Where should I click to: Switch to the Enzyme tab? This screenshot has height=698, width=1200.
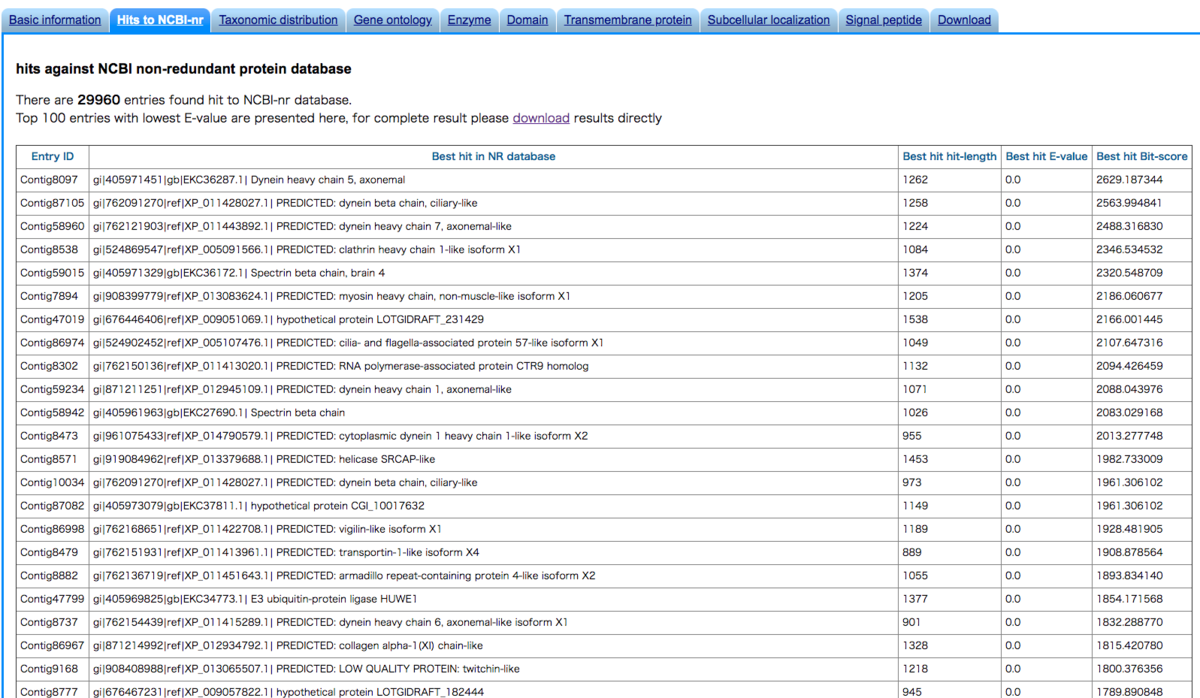coord(469,20)
